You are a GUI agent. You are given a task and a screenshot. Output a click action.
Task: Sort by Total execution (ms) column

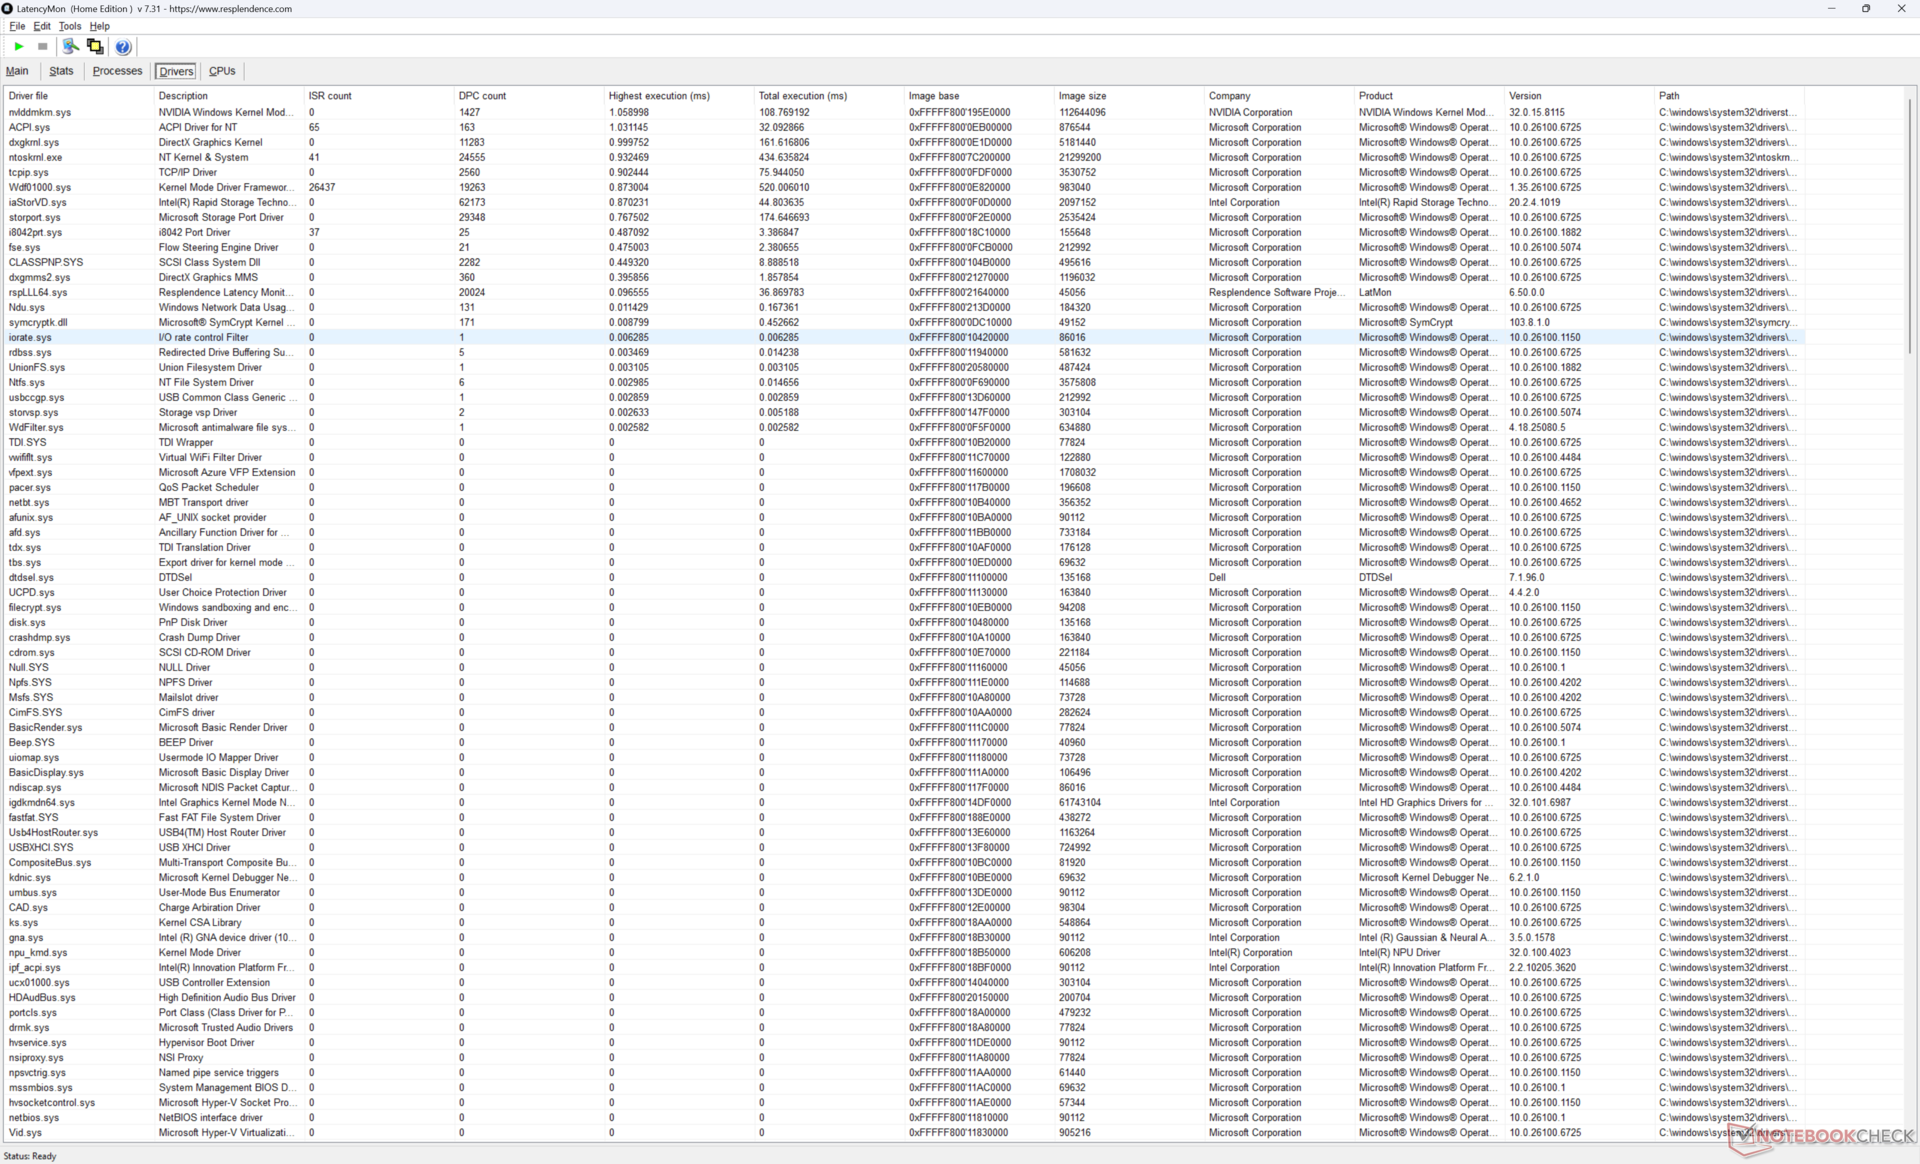pyautogui.click(x=802, y=96)
